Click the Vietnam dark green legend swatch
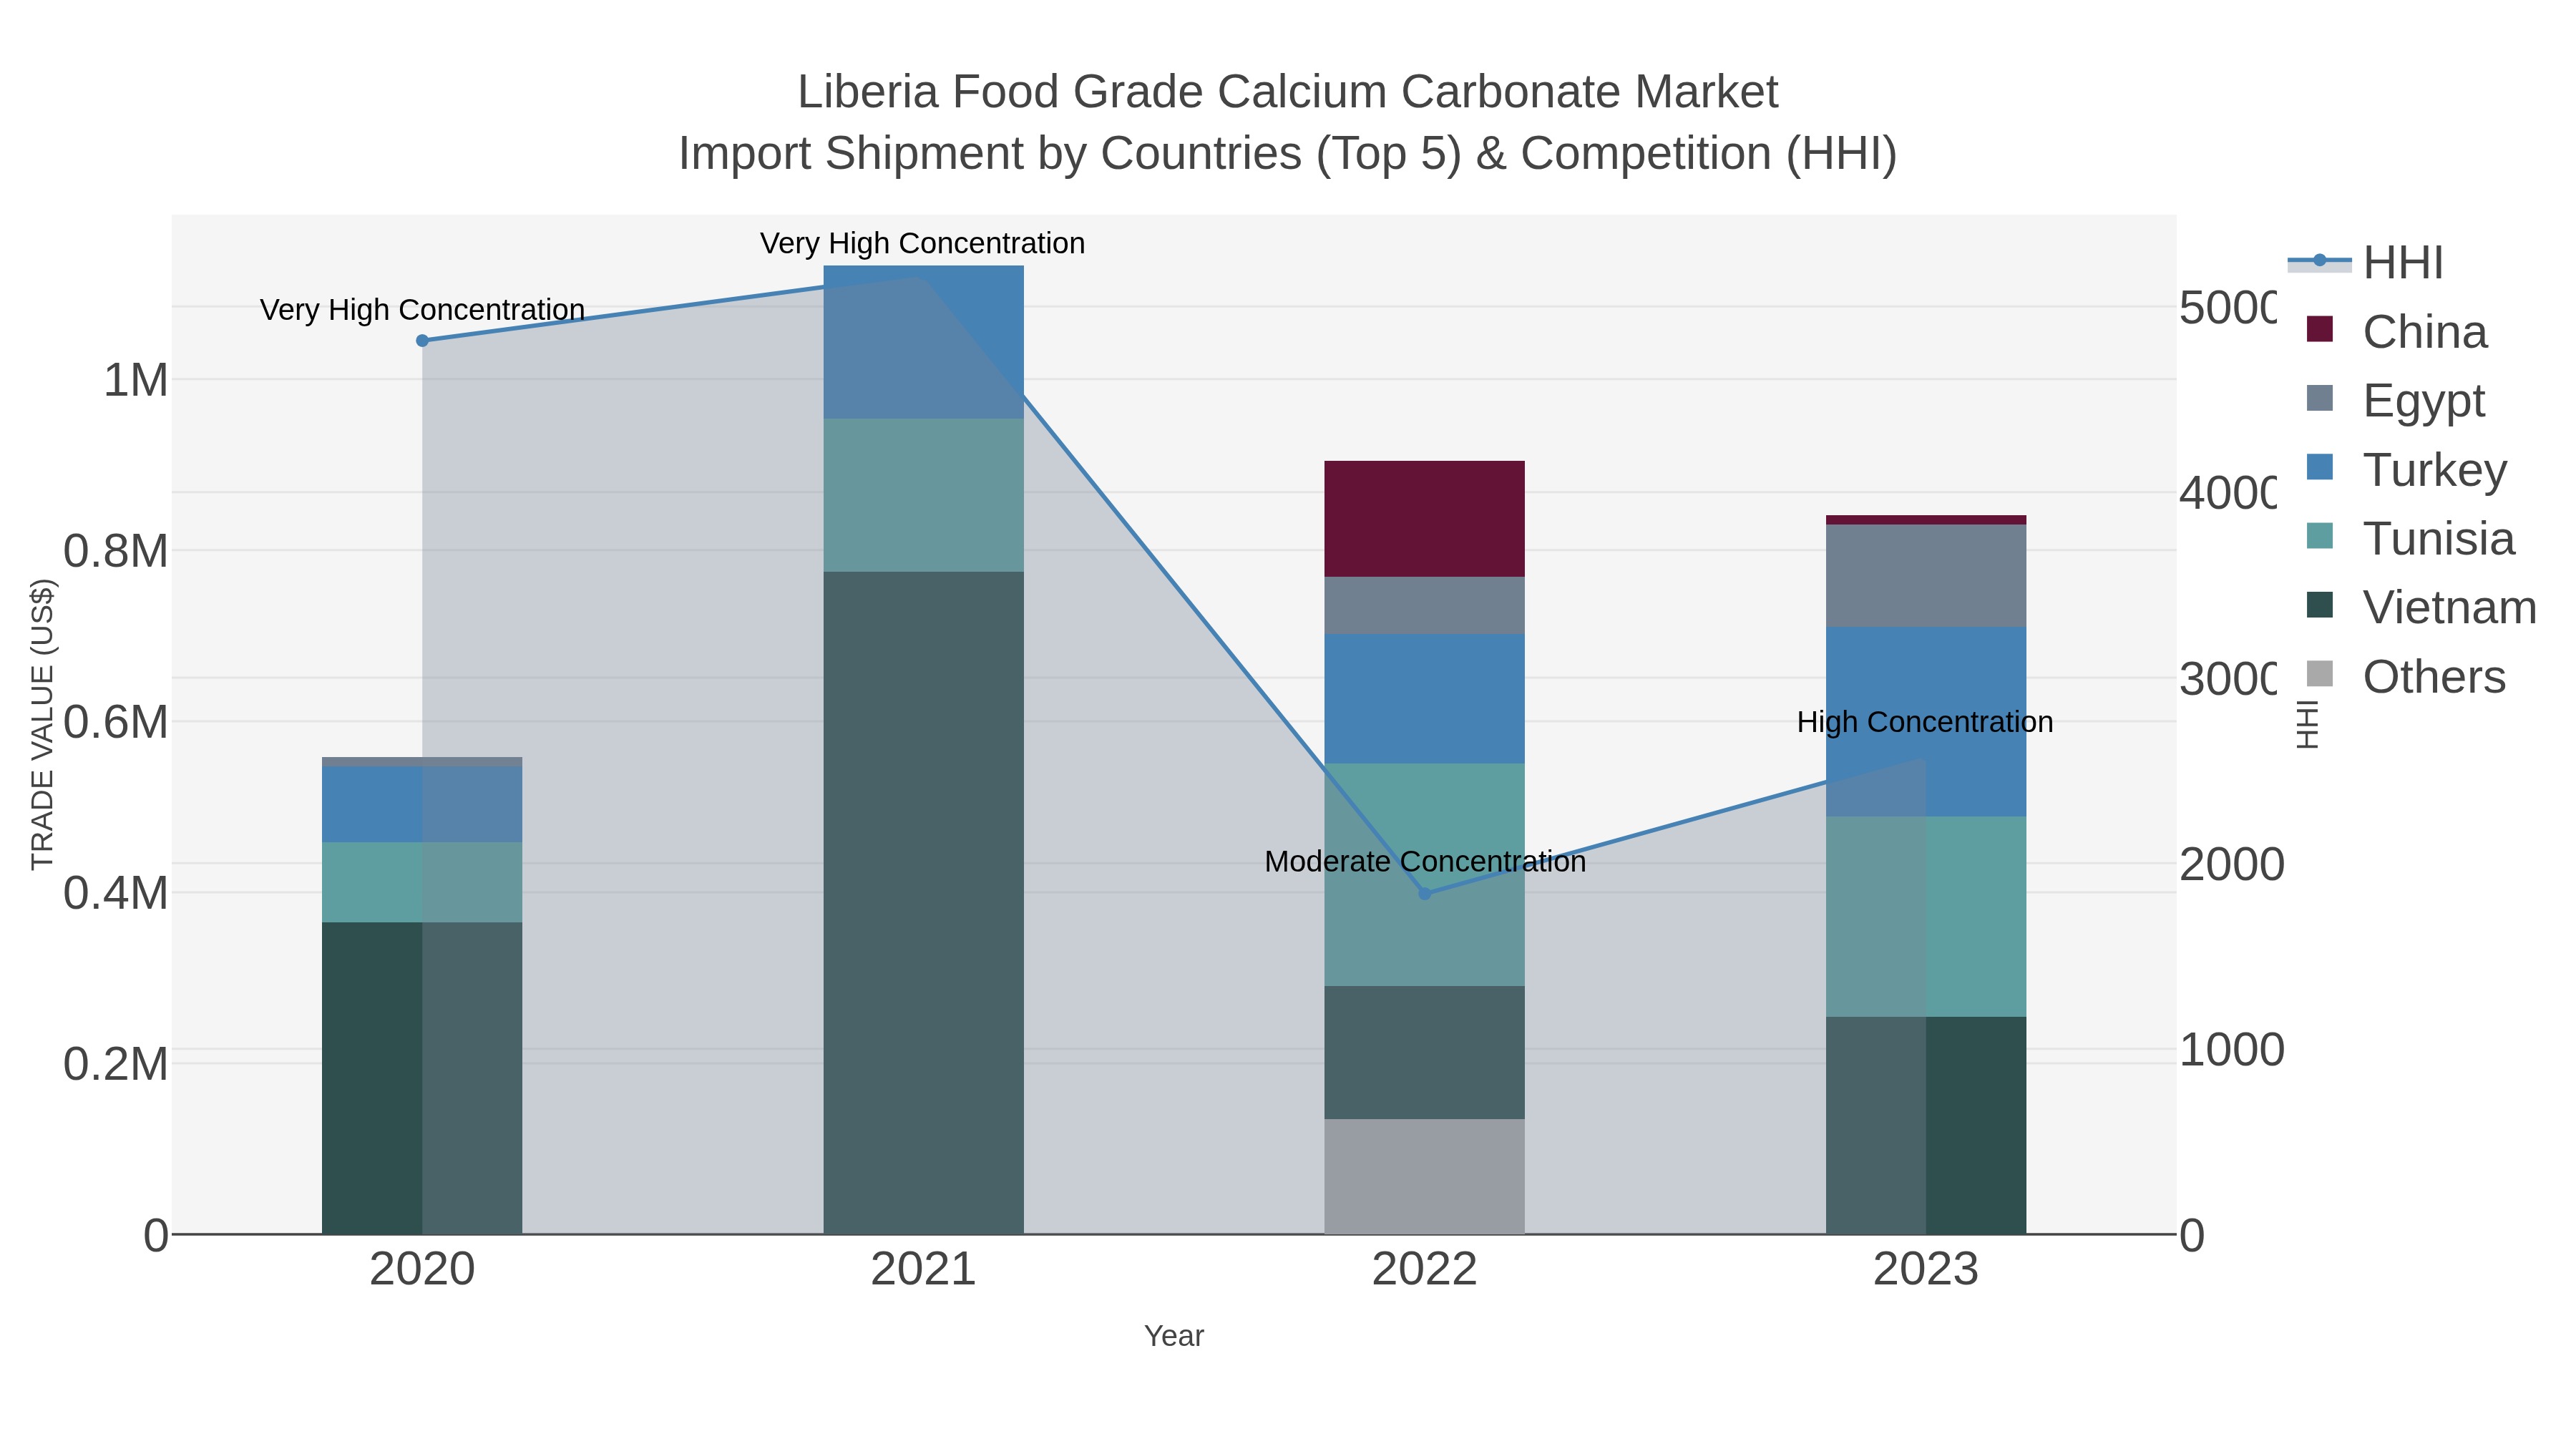2576x1449 pixels. click(x=2320, y=605)
